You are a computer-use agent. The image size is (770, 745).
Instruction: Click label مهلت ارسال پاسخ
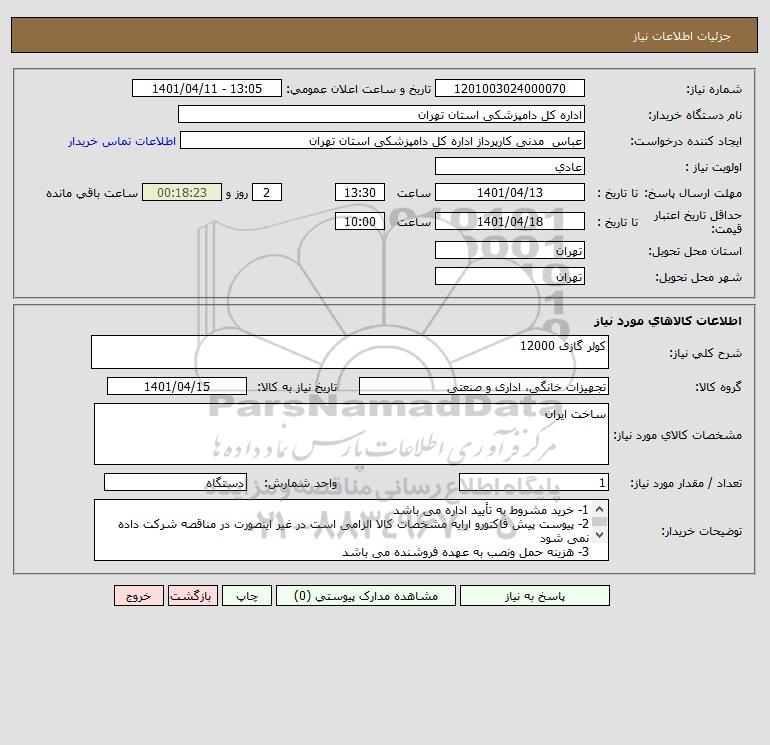[x=692, y=193]
